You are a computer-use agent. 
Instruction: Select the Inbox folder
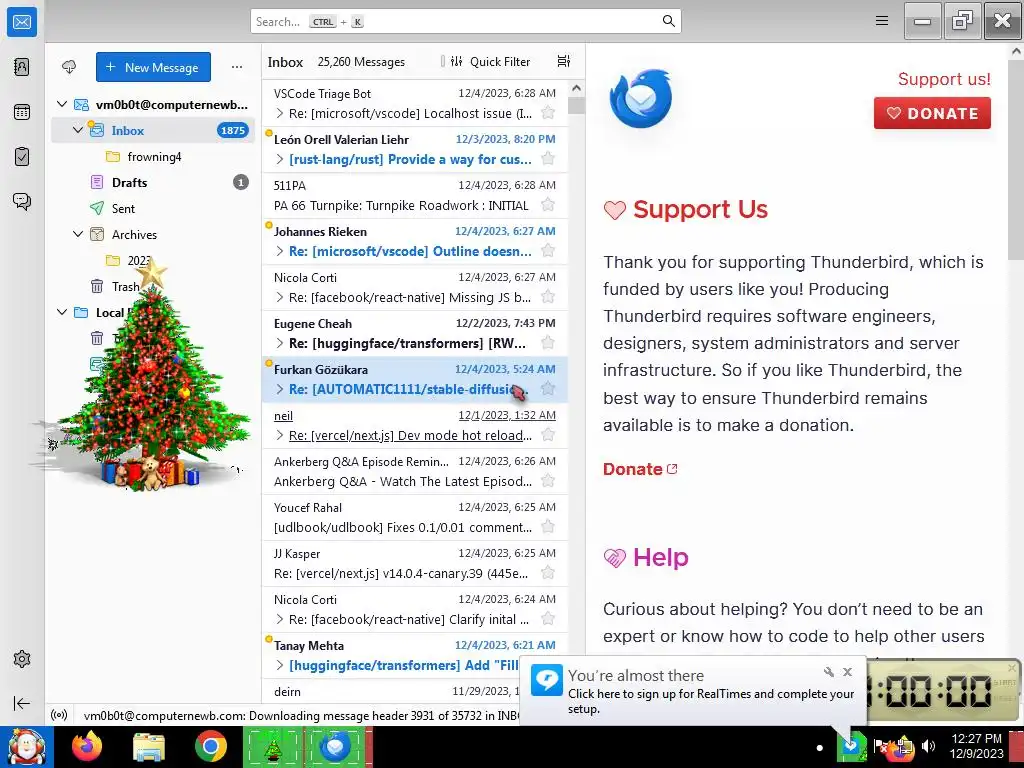point(153,130)
